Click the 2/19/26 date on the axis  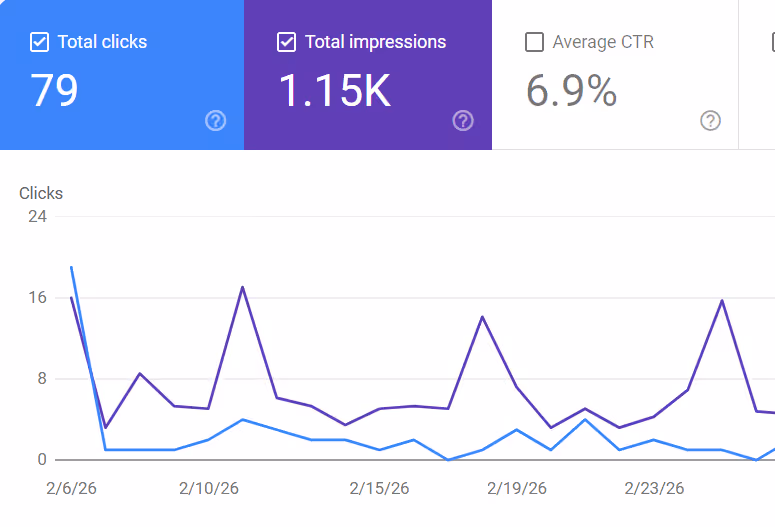click(x=517, y=489)
